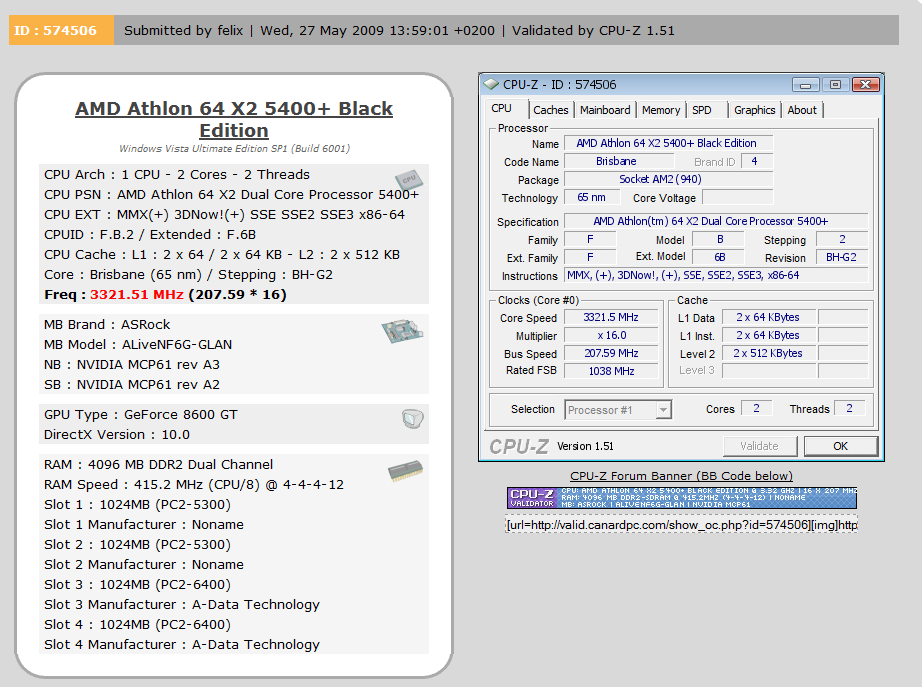Click the RAM stick icon beside RAM info
The height and width of the screenshot is (687, 922).
click(405, 471)
